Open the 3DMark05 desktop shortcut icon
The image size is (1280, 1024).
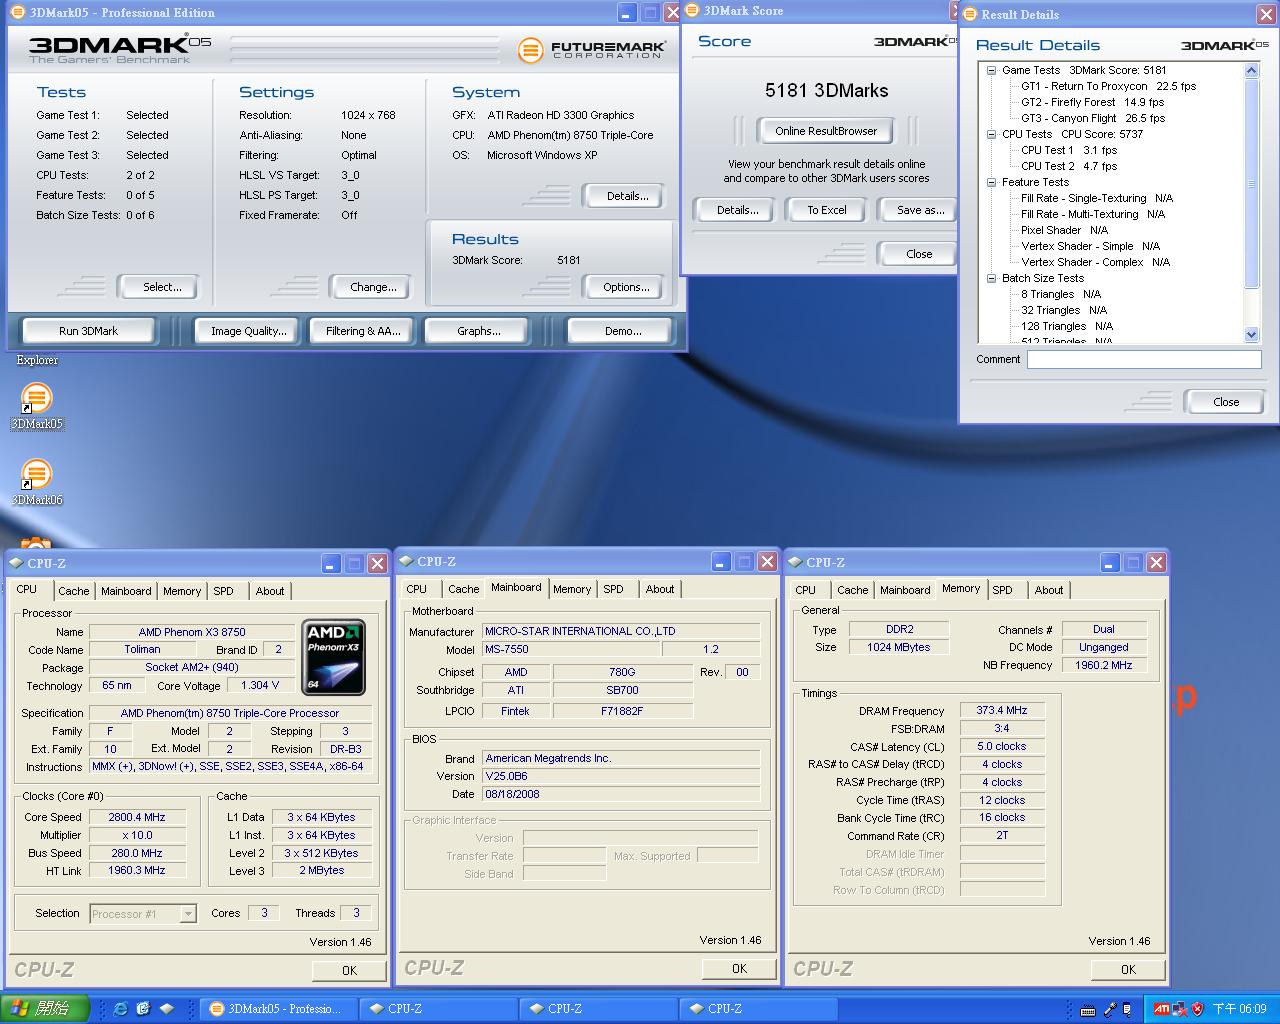(36, 399)
